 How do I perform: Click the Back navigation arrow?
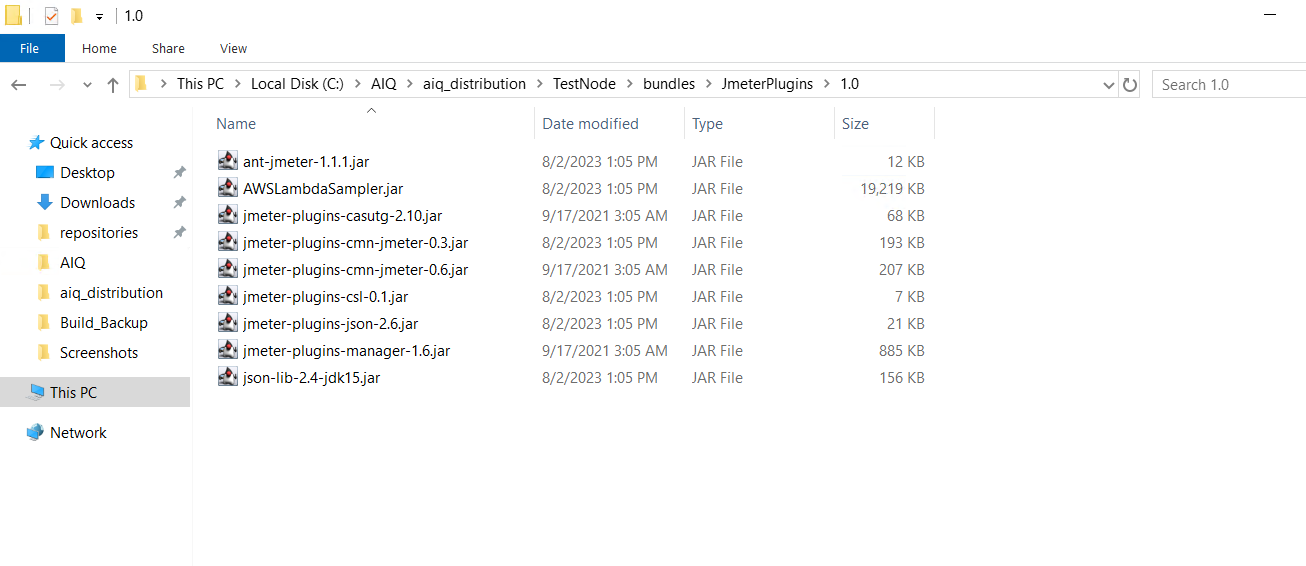point(19,85)
